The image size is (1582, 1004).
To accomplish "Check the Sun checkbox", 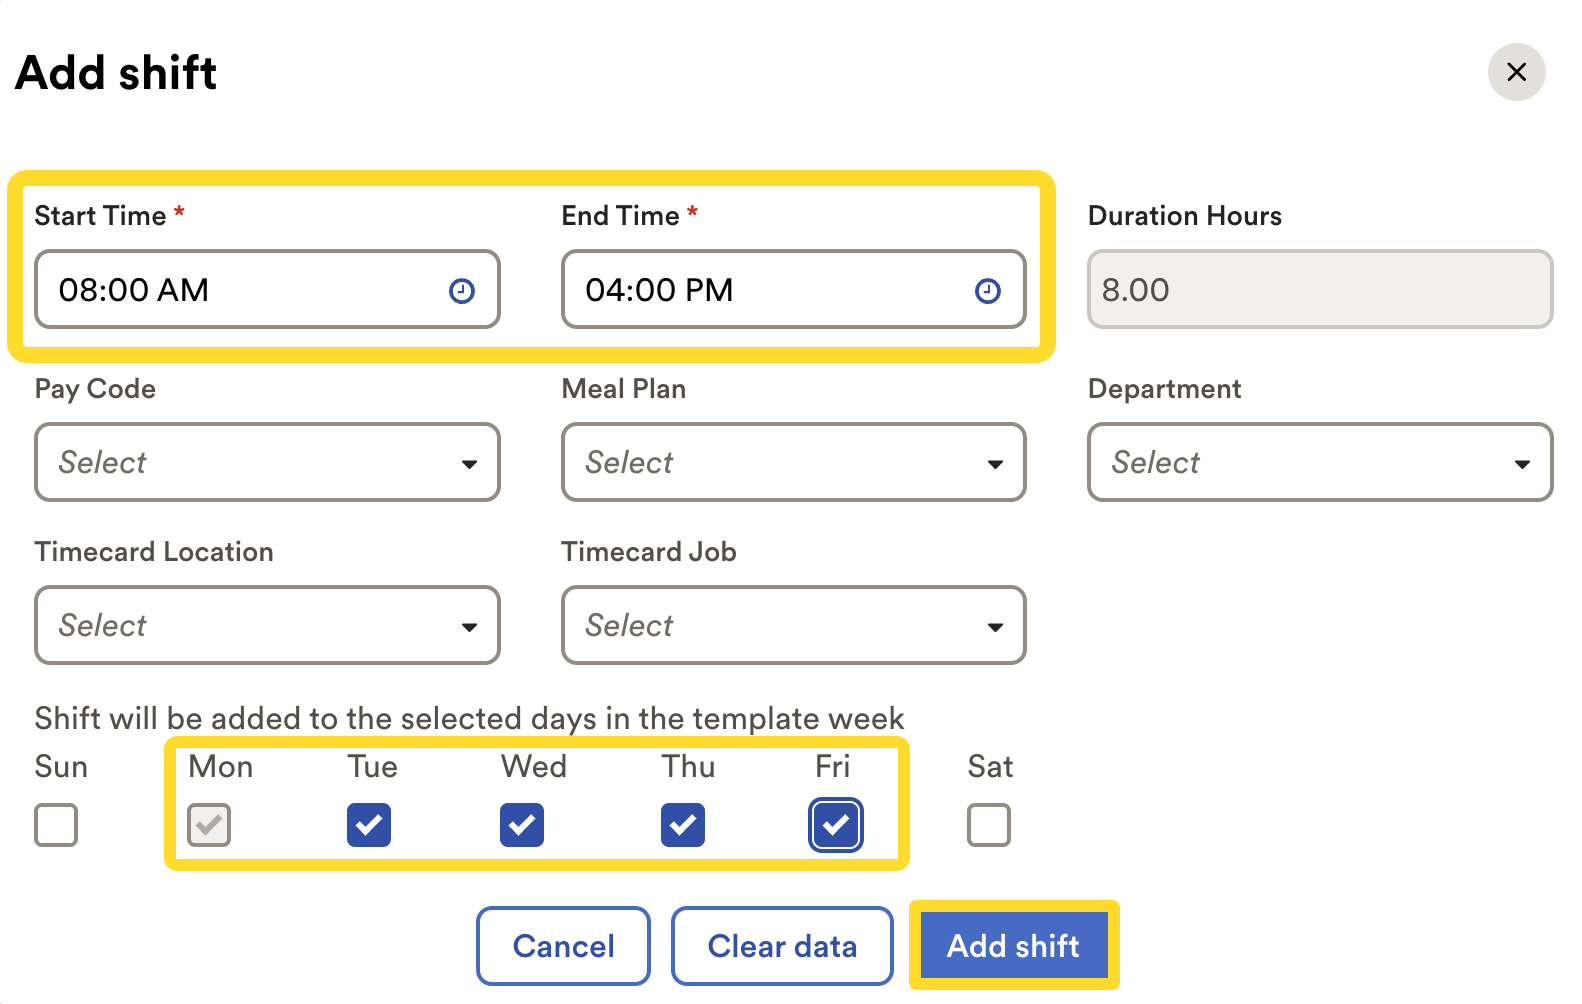I will pos(56,825).
